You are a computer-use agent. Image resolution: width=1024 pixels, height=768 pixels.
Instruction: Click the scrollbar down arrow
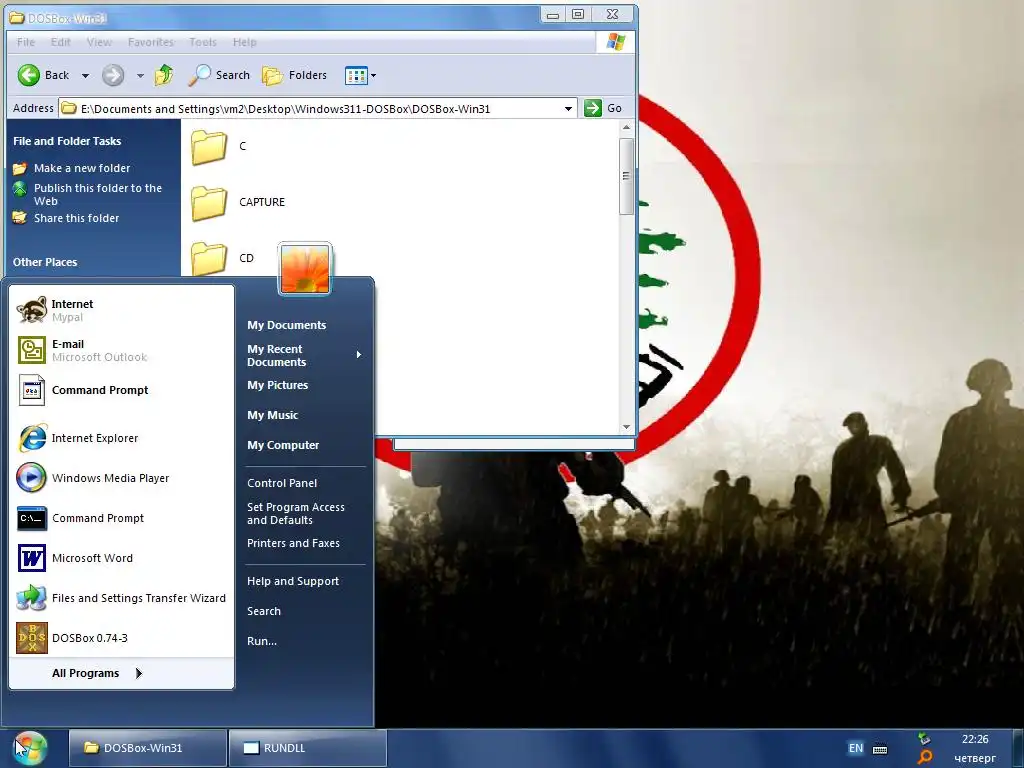click(x=626, y=426)
